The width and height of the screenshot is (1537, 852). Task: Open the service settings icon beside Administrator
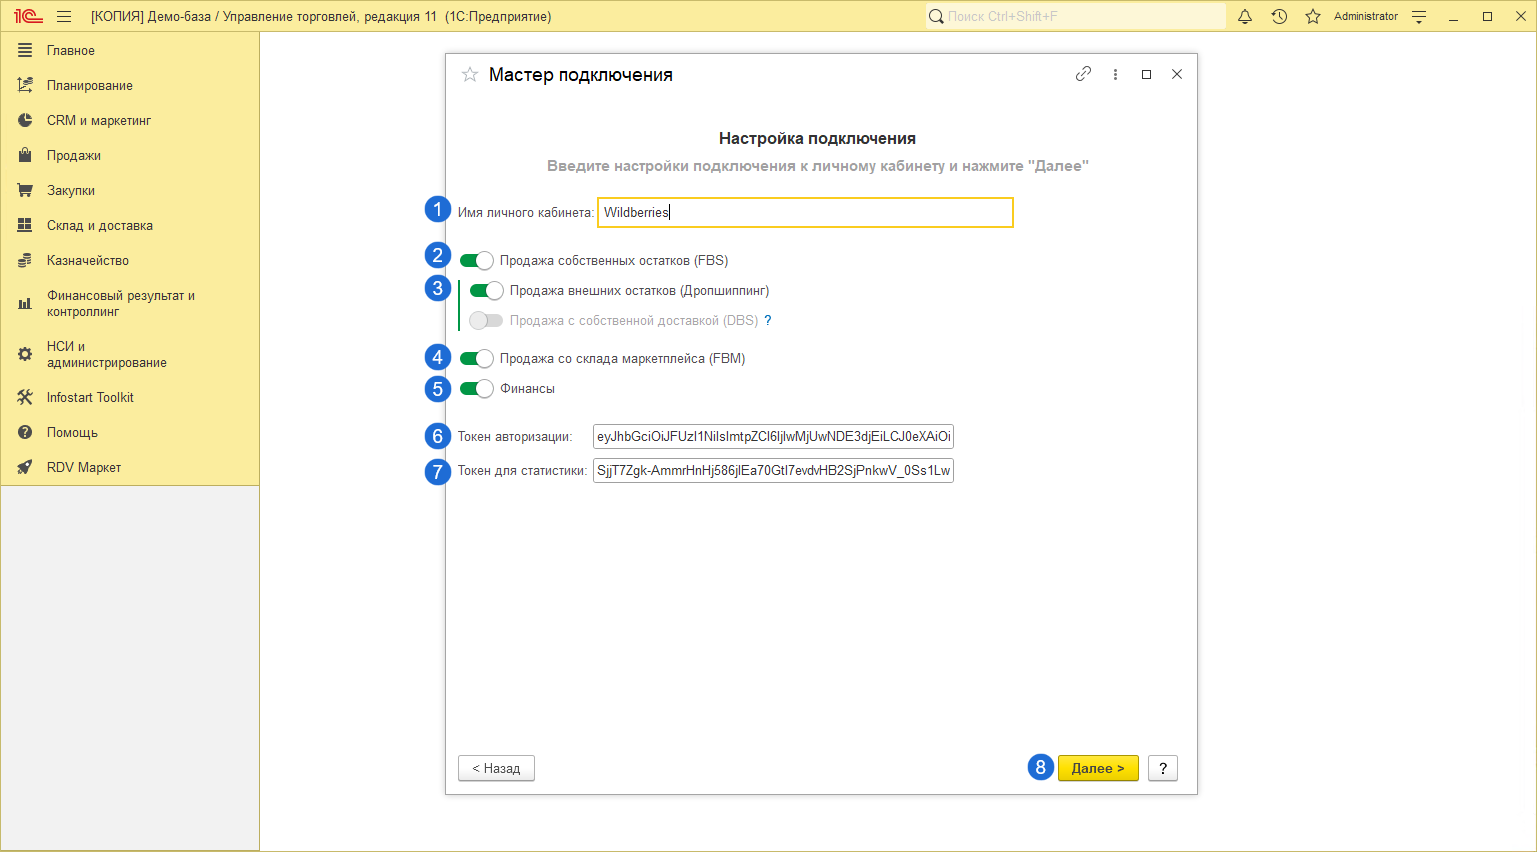(x=1419, y=16)
